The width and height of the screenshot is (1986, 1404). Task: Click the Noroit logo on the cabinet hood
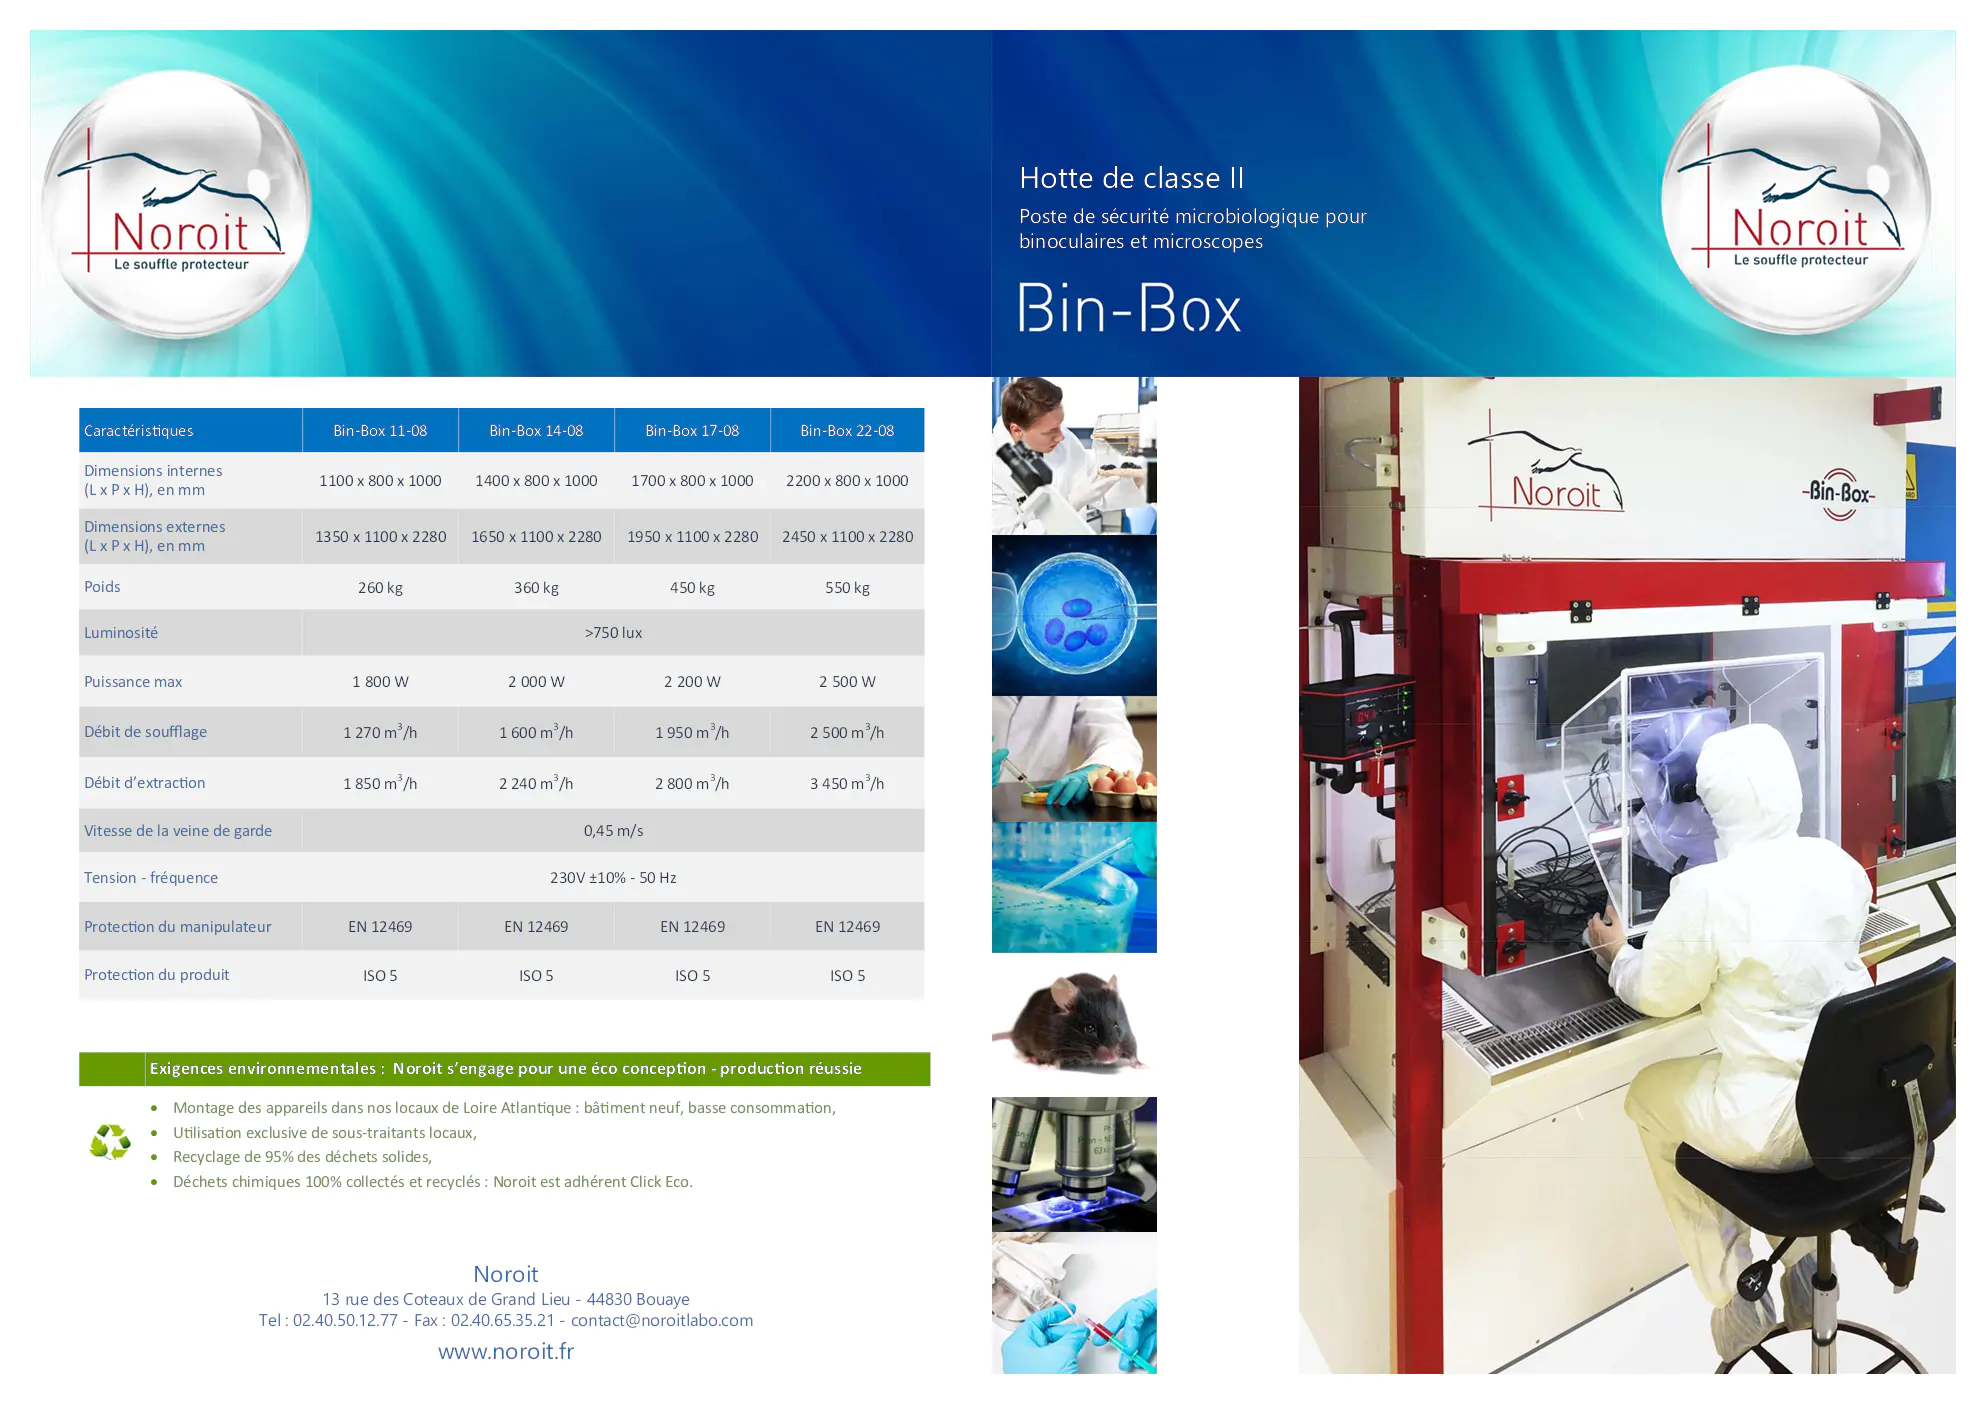tap(1546, 467)
